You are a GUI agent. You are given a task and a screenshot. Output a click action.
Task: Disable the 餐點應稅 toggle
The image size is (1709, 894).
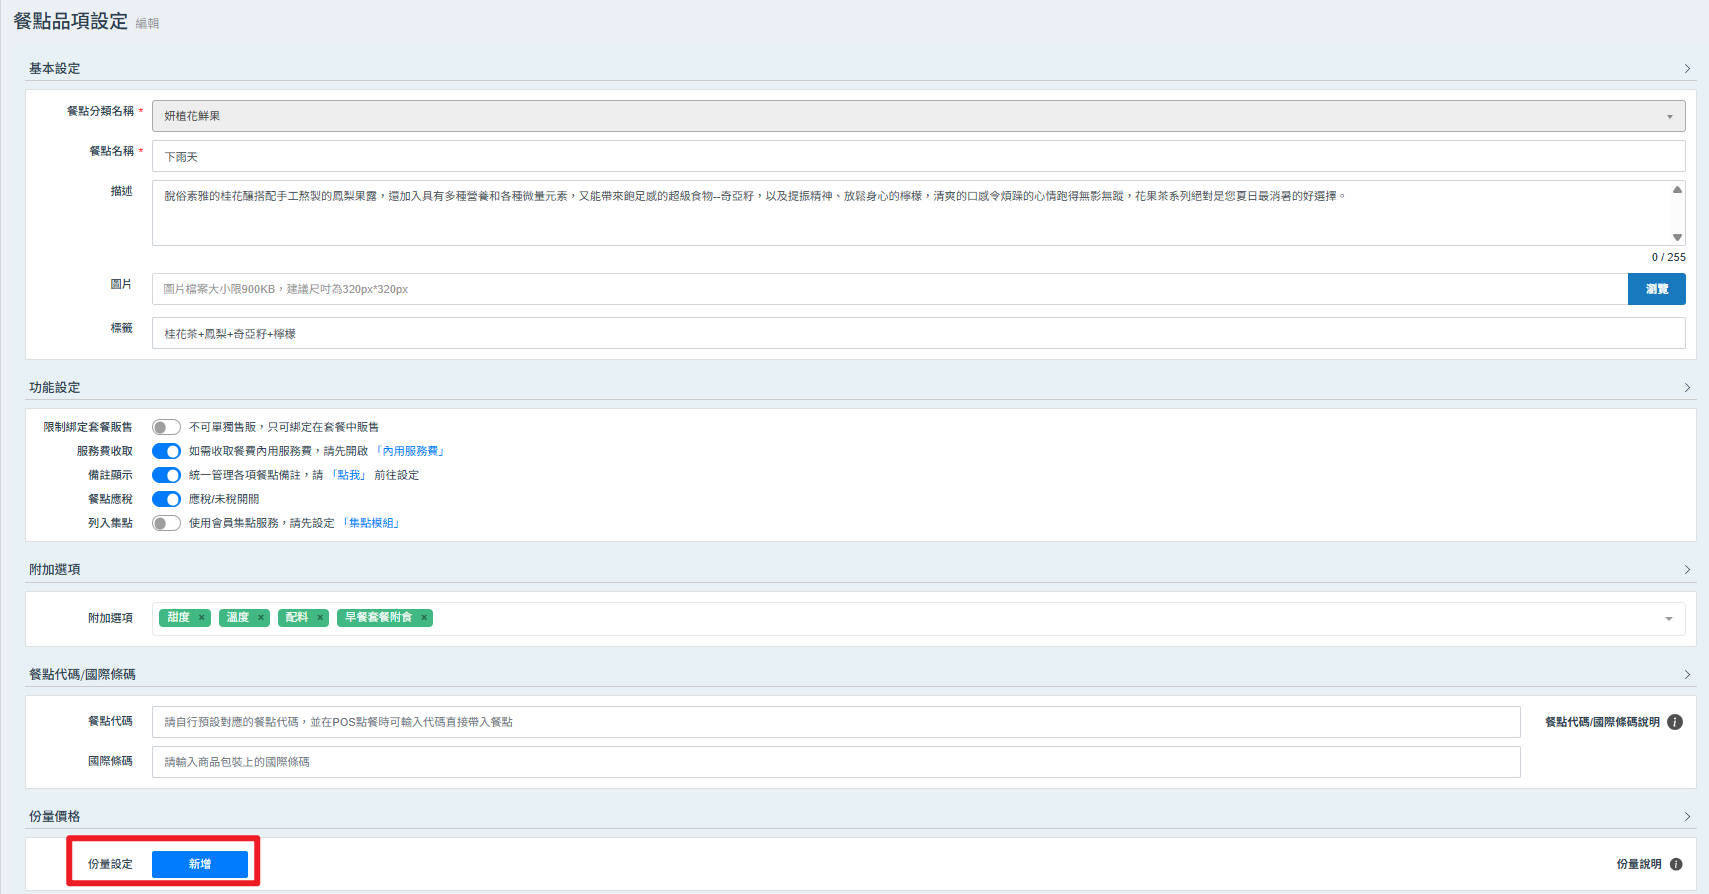(166, 499)
